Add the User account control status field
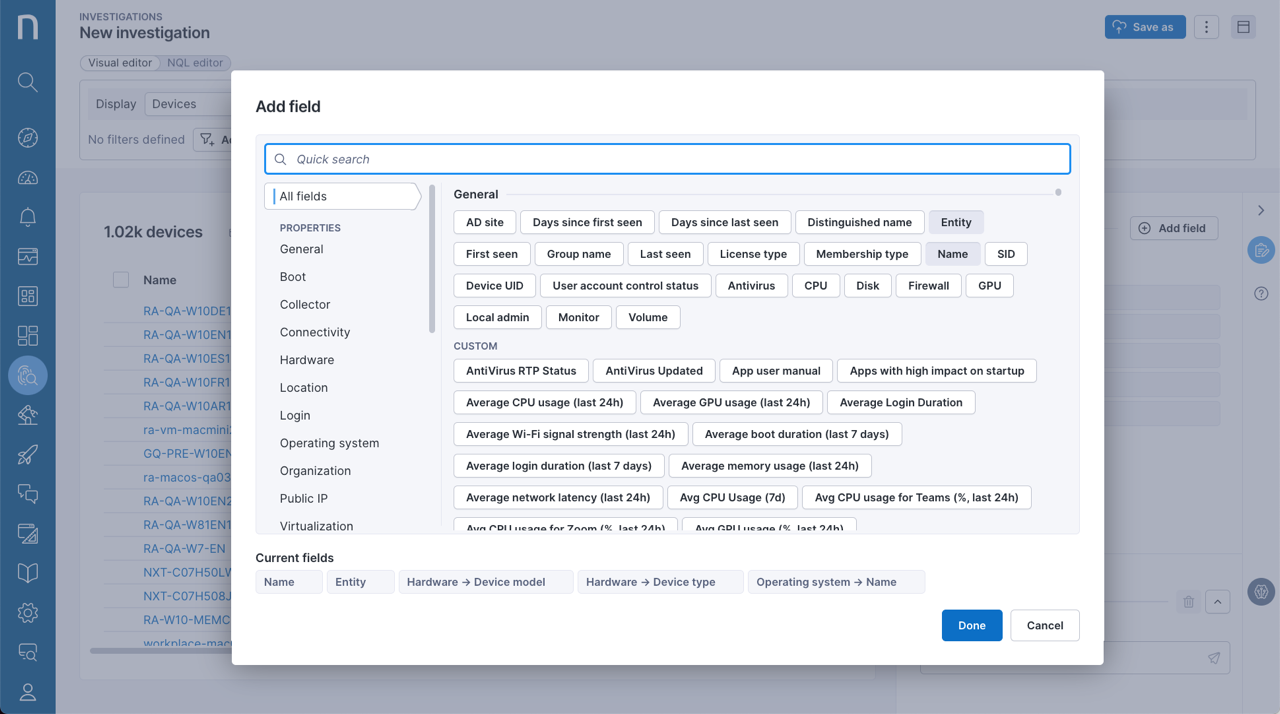Image resolution: width=1280 pixels, height=714 pixels. [x=626, y=286]
